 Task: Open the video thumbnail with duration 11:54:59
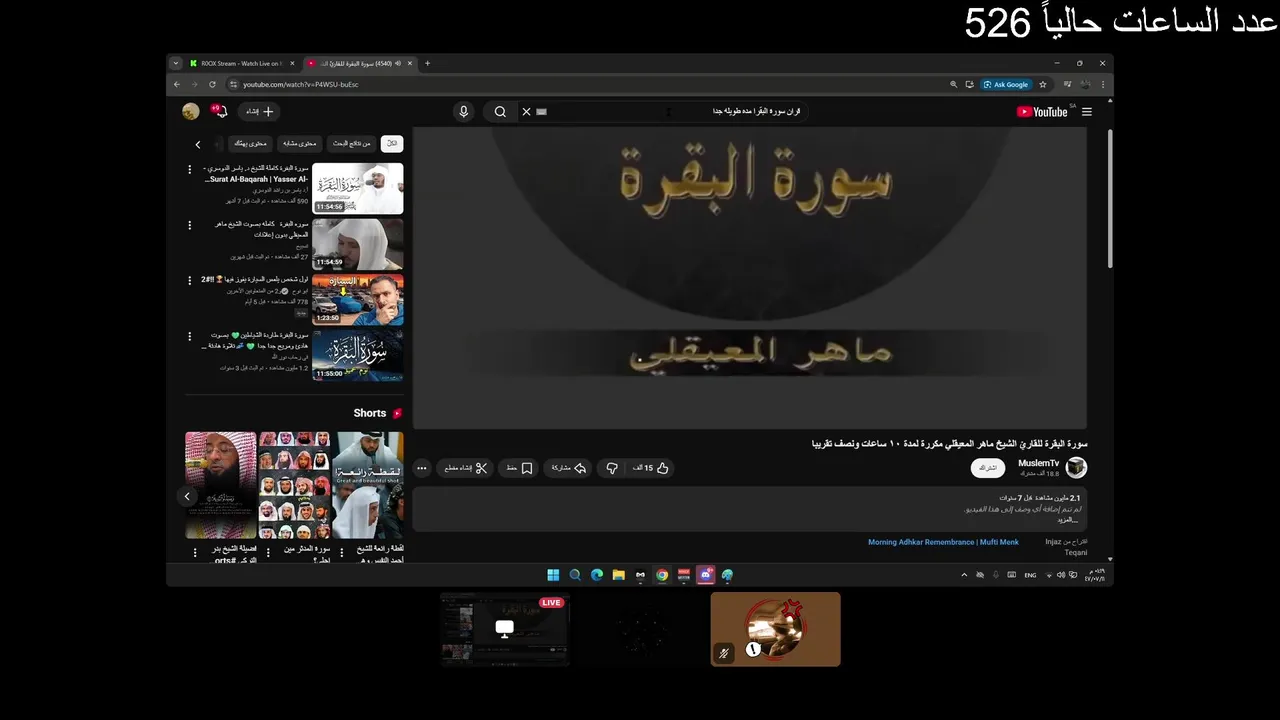point(357,244)
